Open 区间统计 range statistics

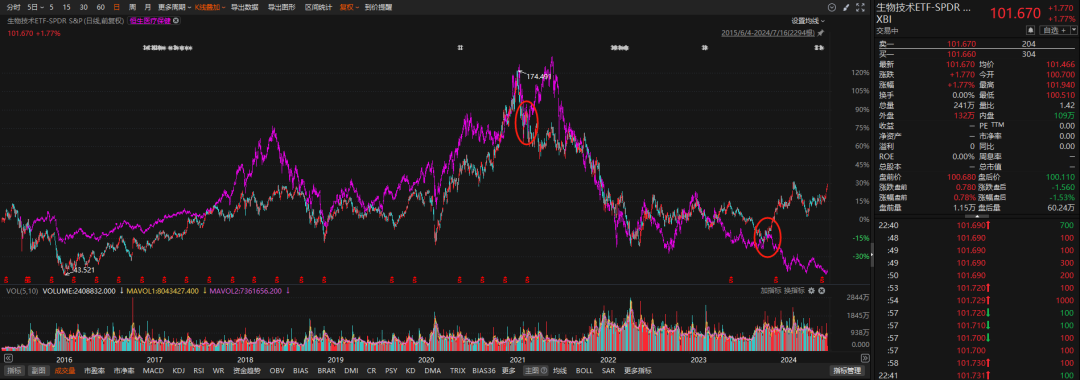[x=318, y=7]
